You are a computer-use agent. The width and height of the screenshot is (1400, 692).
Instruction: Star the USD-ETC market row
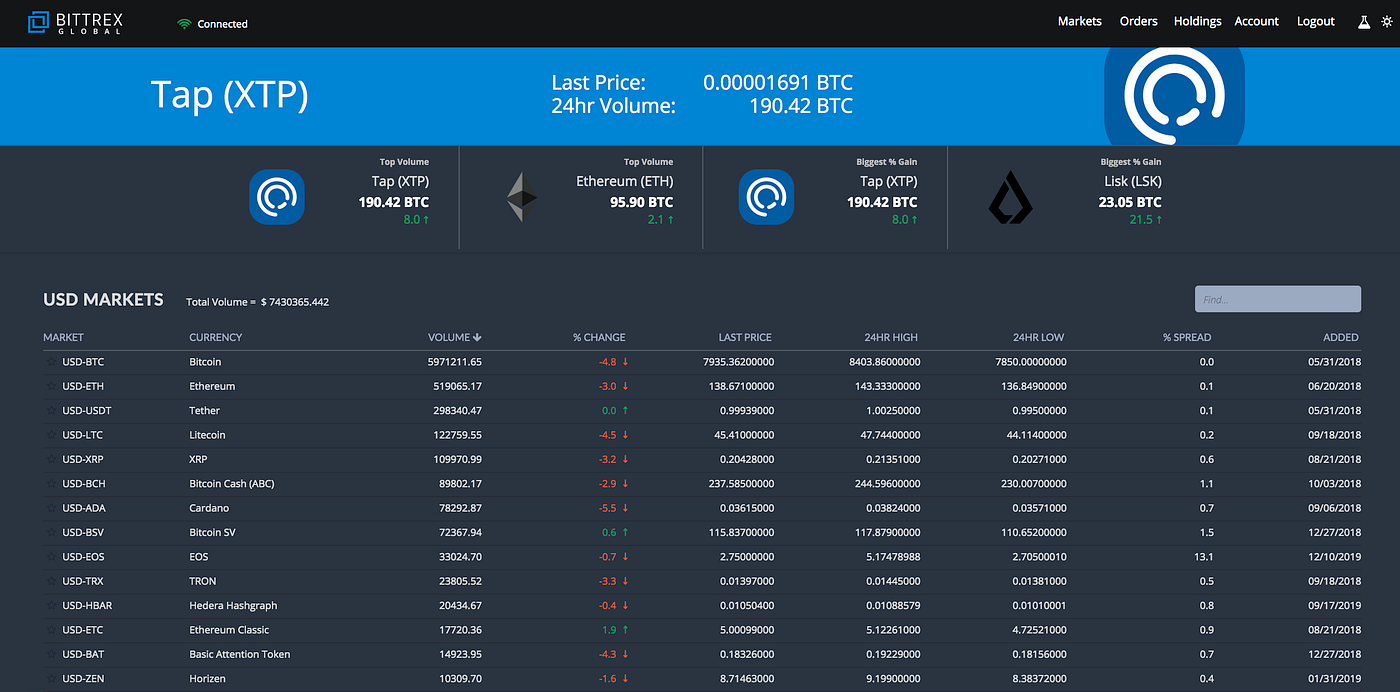coord(51,630)
